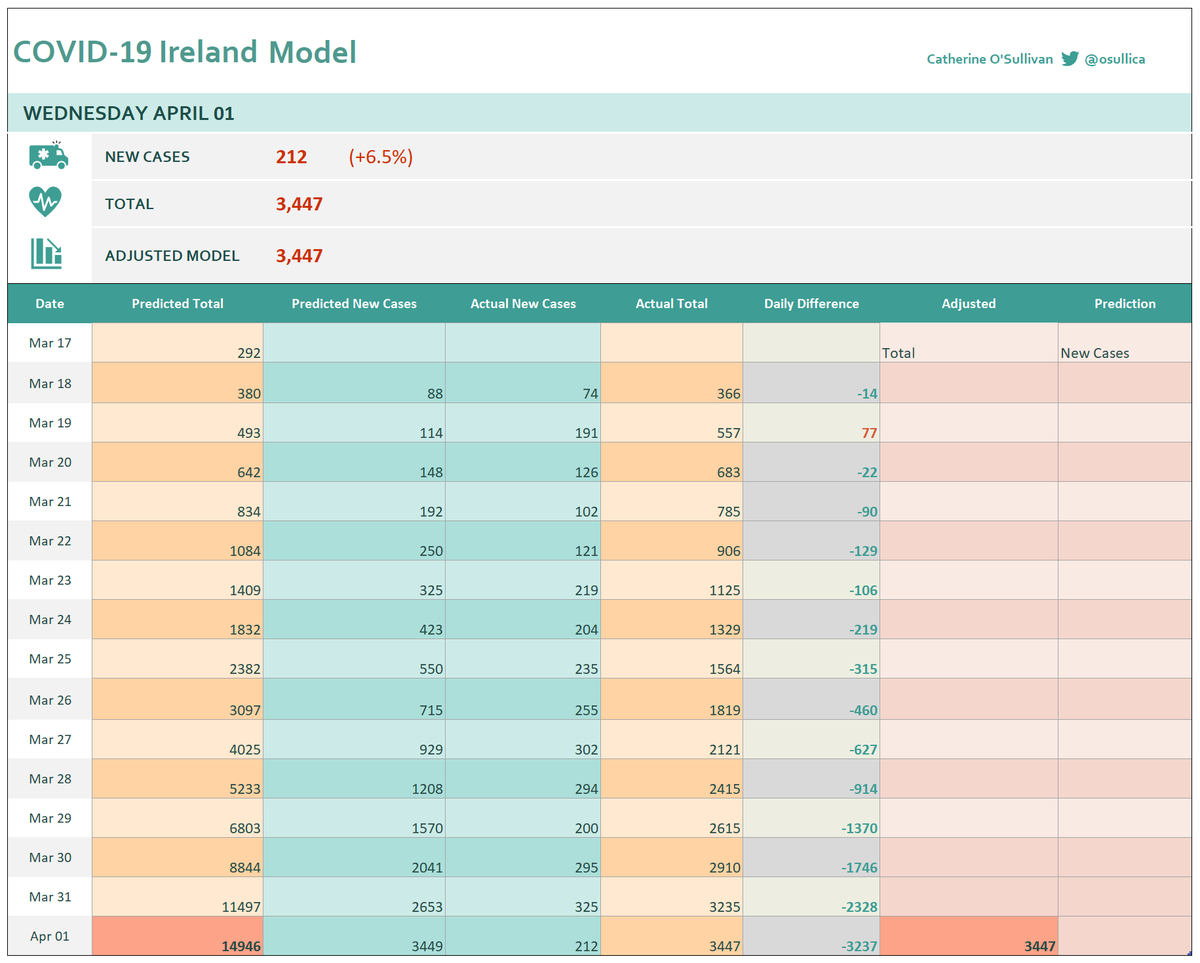Screen dimensions: 1200x963
Task: Toggle the Actual New Cases column header
Action: 522,303
